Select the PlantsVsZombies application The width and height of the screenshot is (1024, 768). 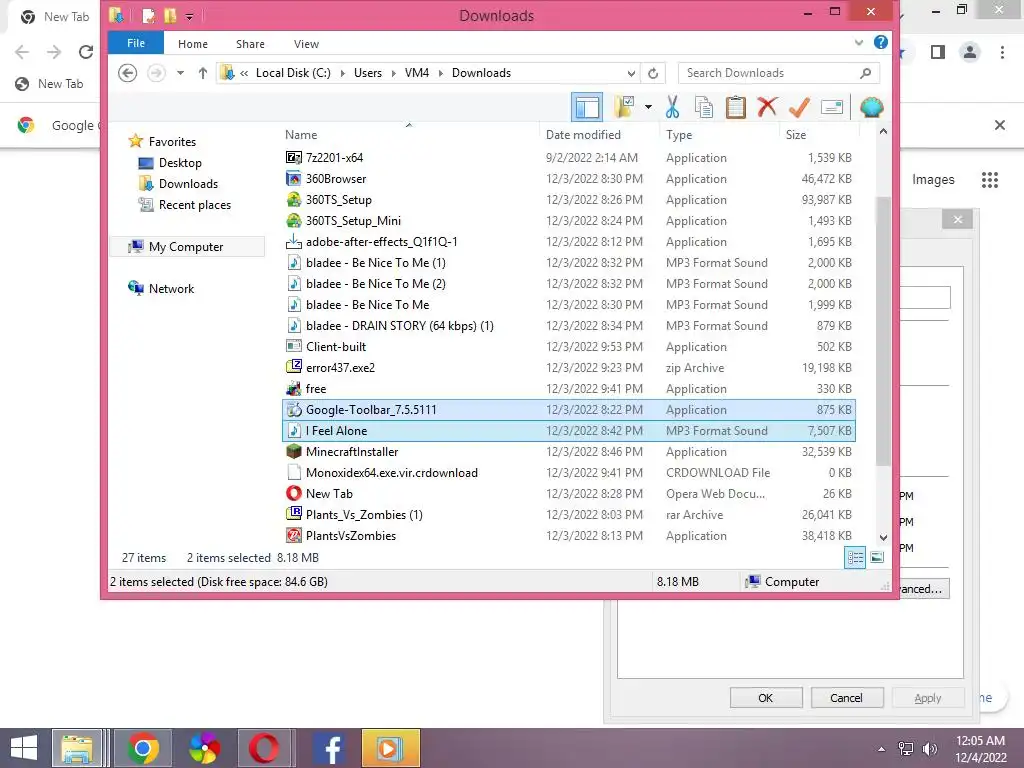pos(568,536)
